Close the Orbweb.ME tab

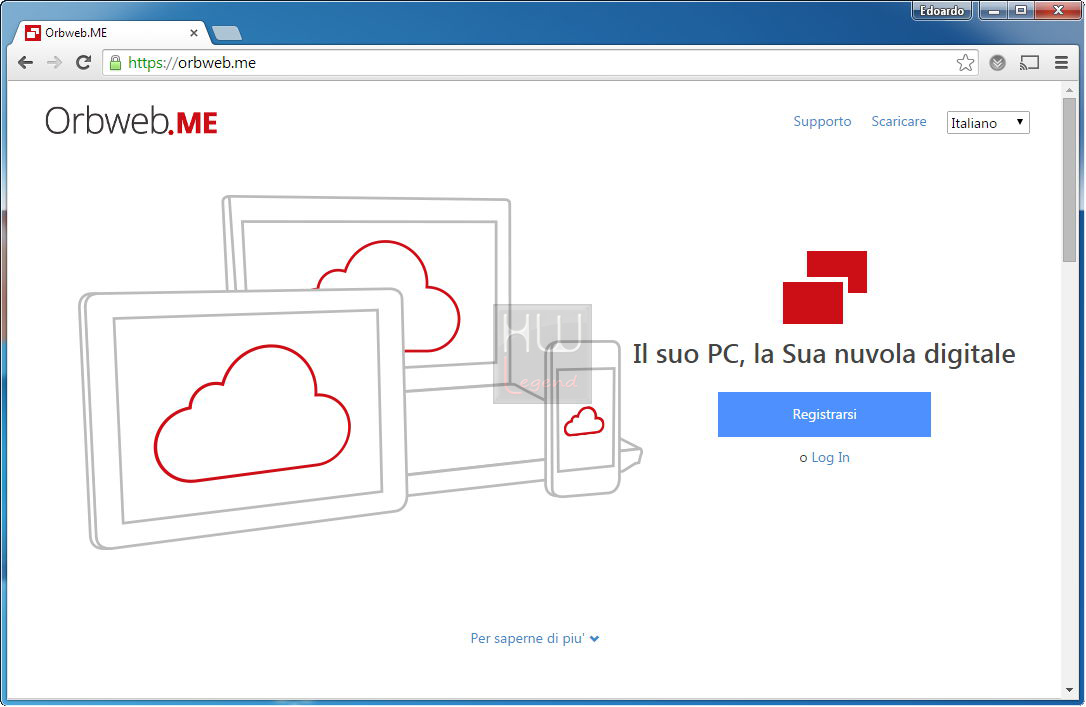(x=194, y=33)
